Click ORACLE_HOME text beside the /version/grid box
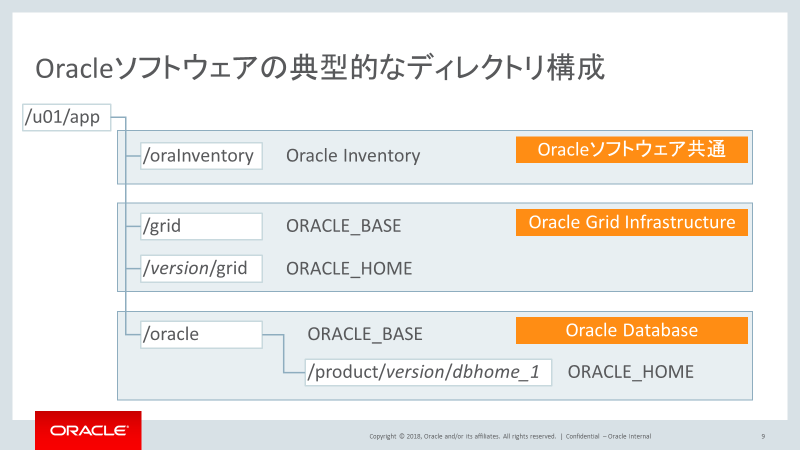This screenshot has width=800, height=450. tap(349, 269)
